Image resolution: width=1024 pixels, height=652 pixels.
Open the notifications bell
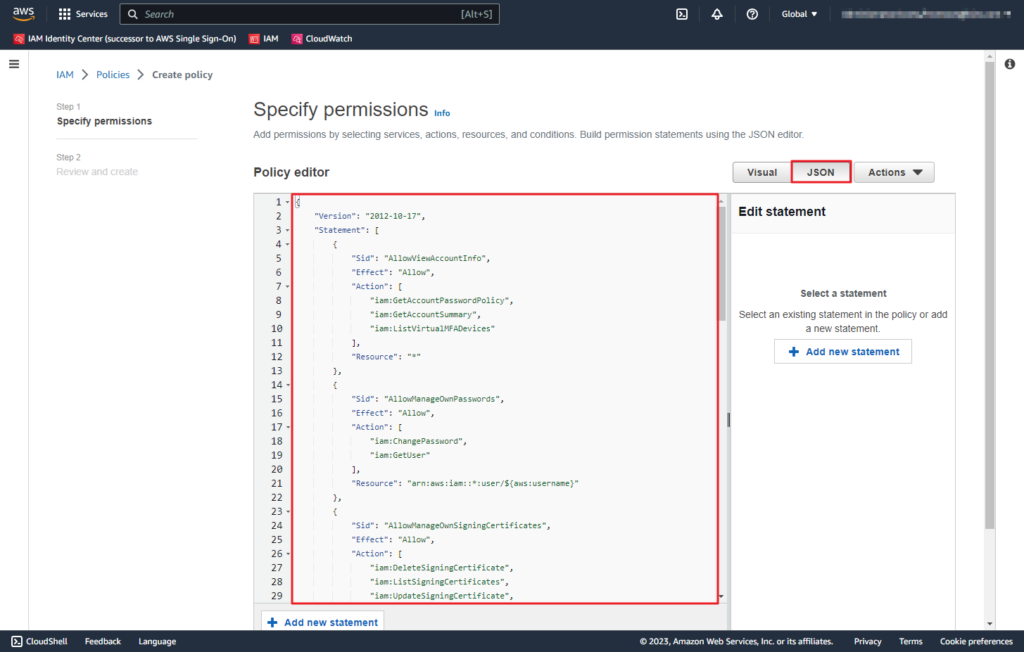717,14
